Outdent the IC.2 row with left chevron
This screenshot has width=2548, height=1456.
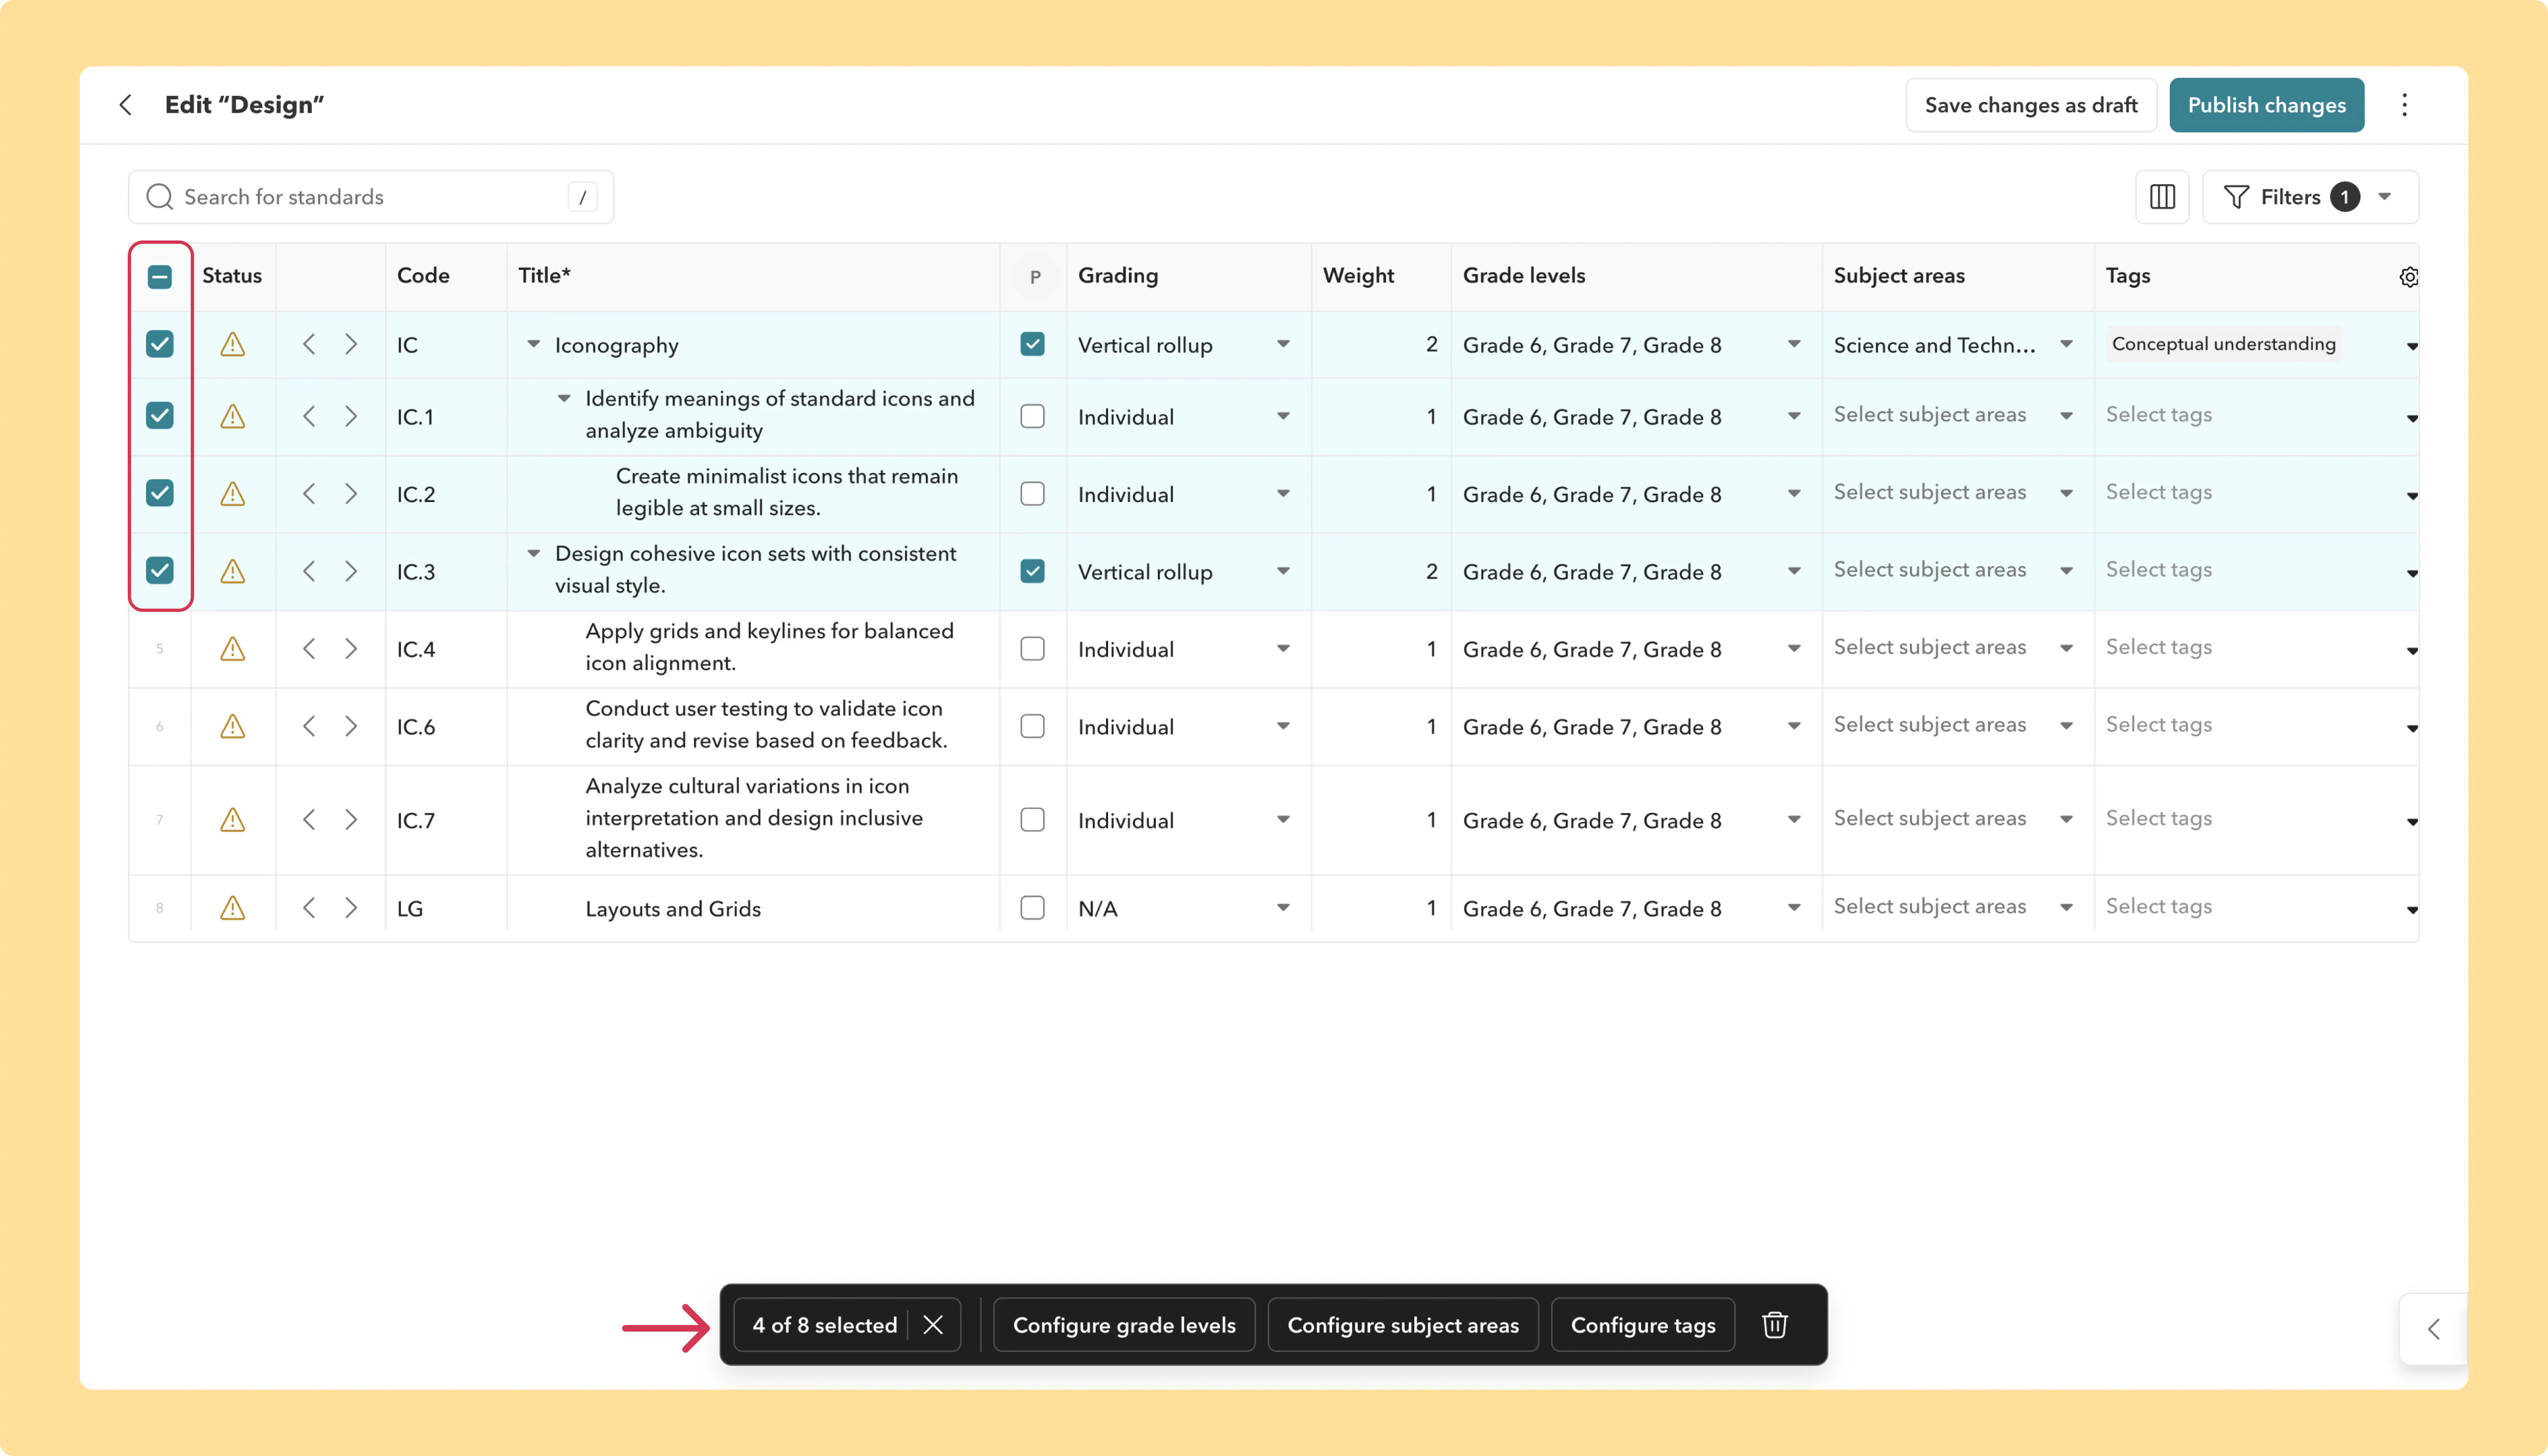(309, 494)
